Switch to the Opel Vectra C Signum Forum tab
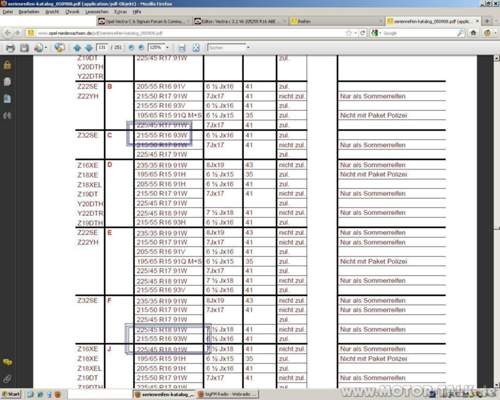 tap(143, 21)
